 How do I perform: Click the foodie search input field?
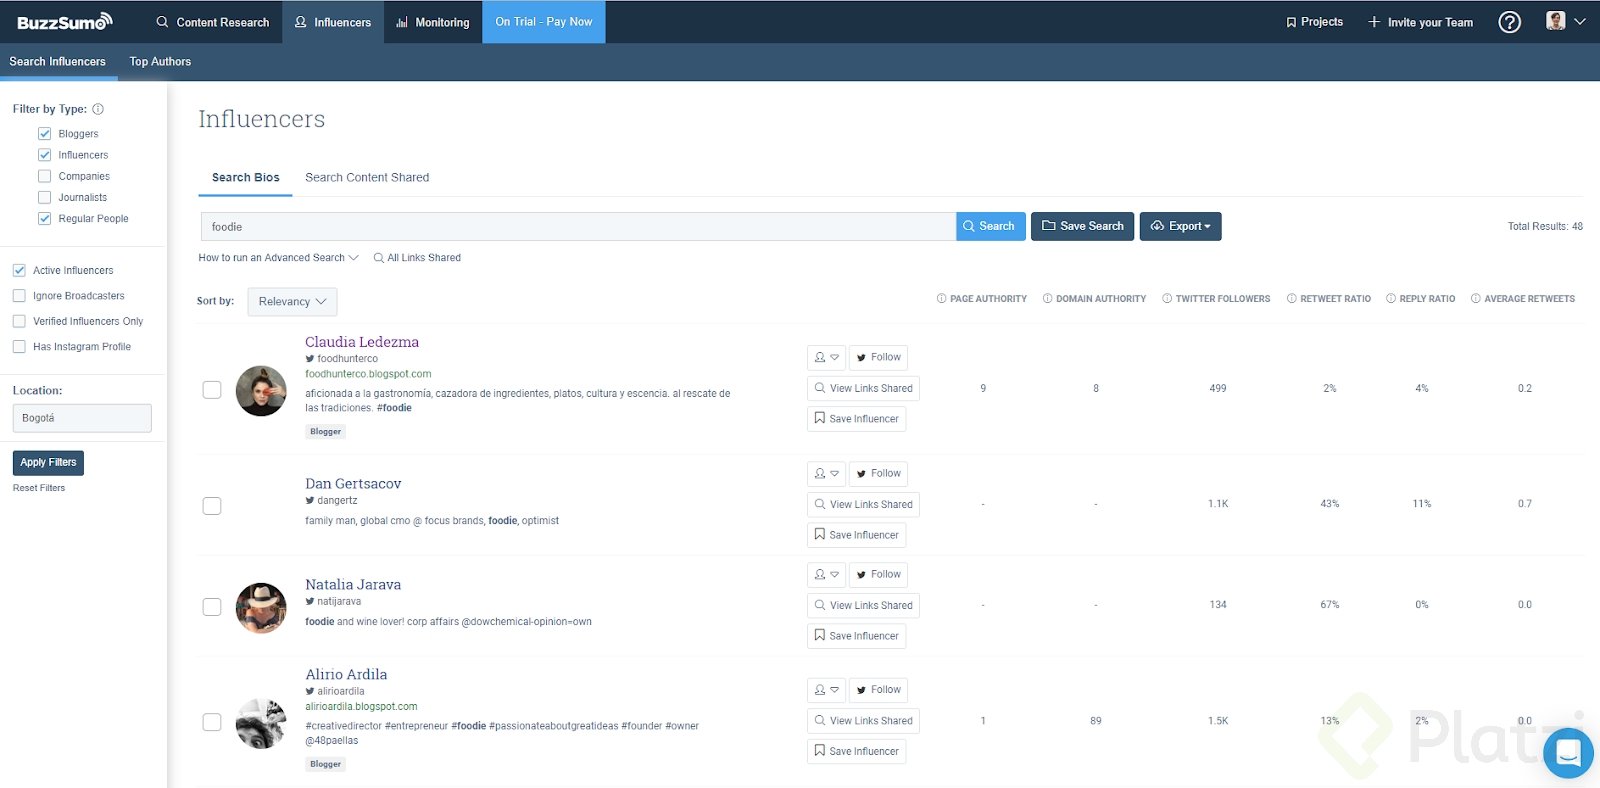[x=578, y=227]
